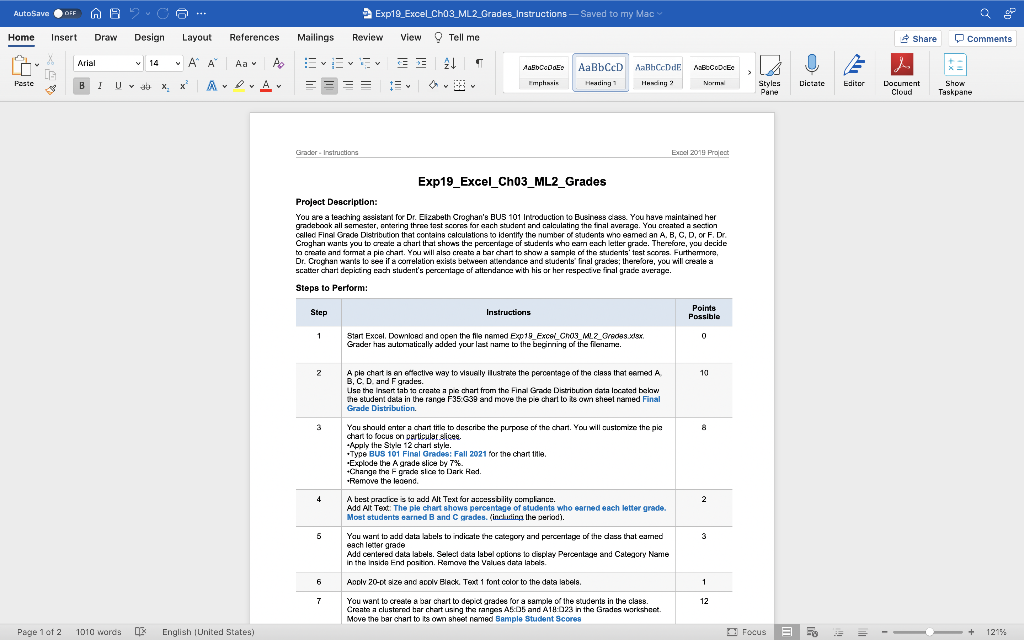Expand multilevel list options arrow
This screenshot has height=640, width=1024.
377,64
